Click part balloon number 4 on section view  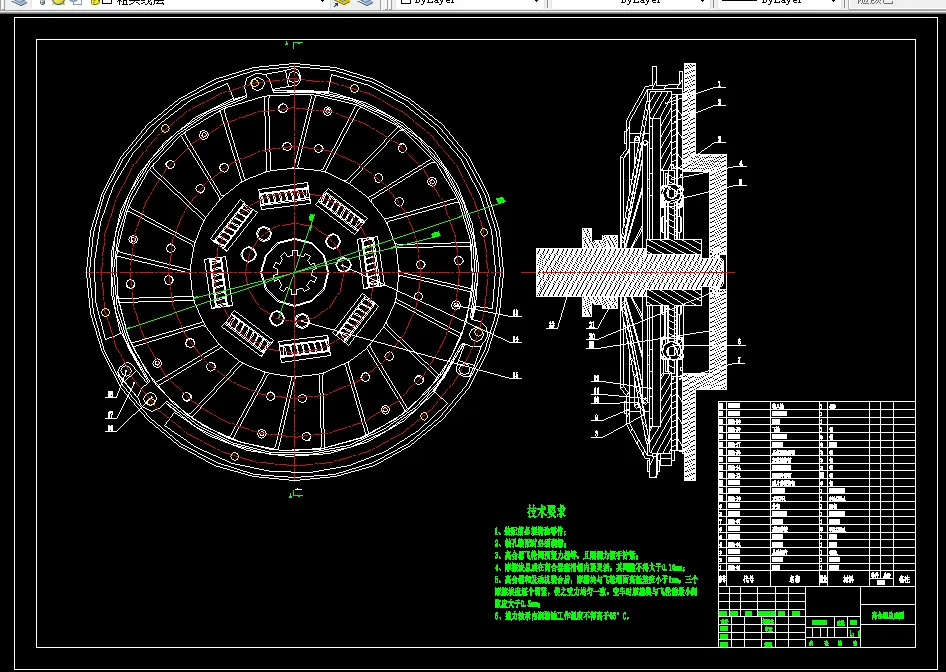[741, 163]
